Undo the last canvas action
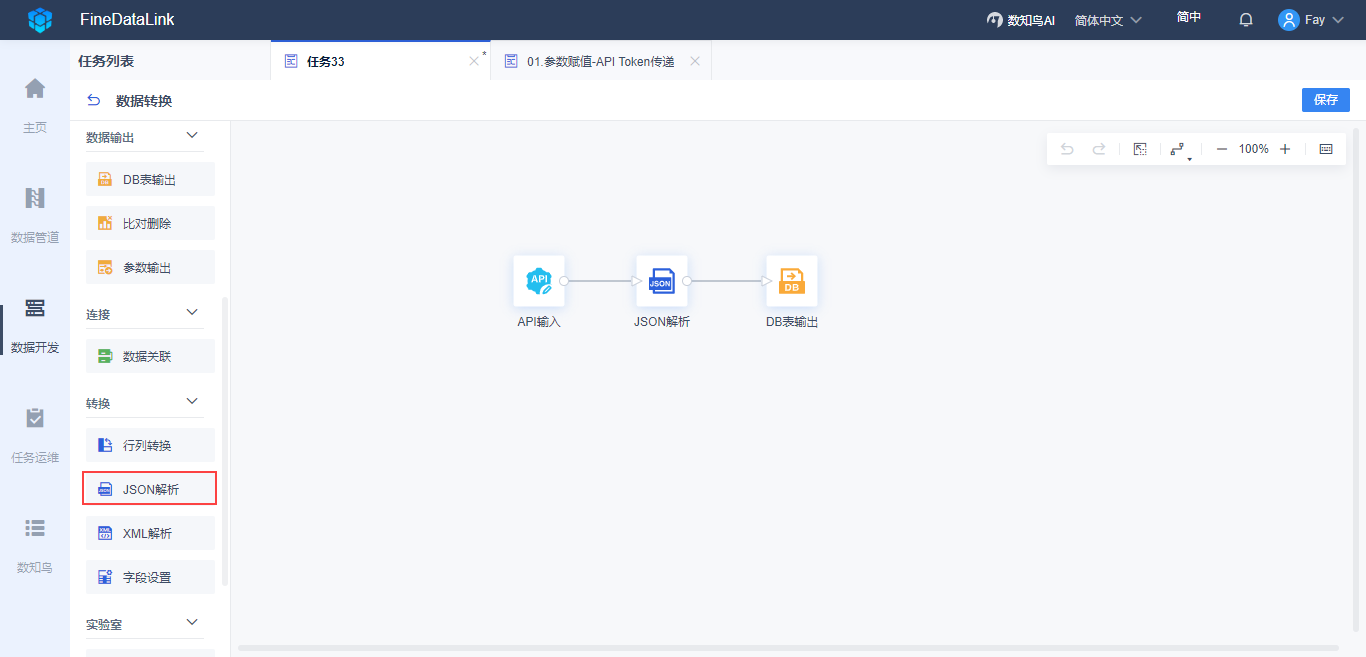 (1067, 149)
